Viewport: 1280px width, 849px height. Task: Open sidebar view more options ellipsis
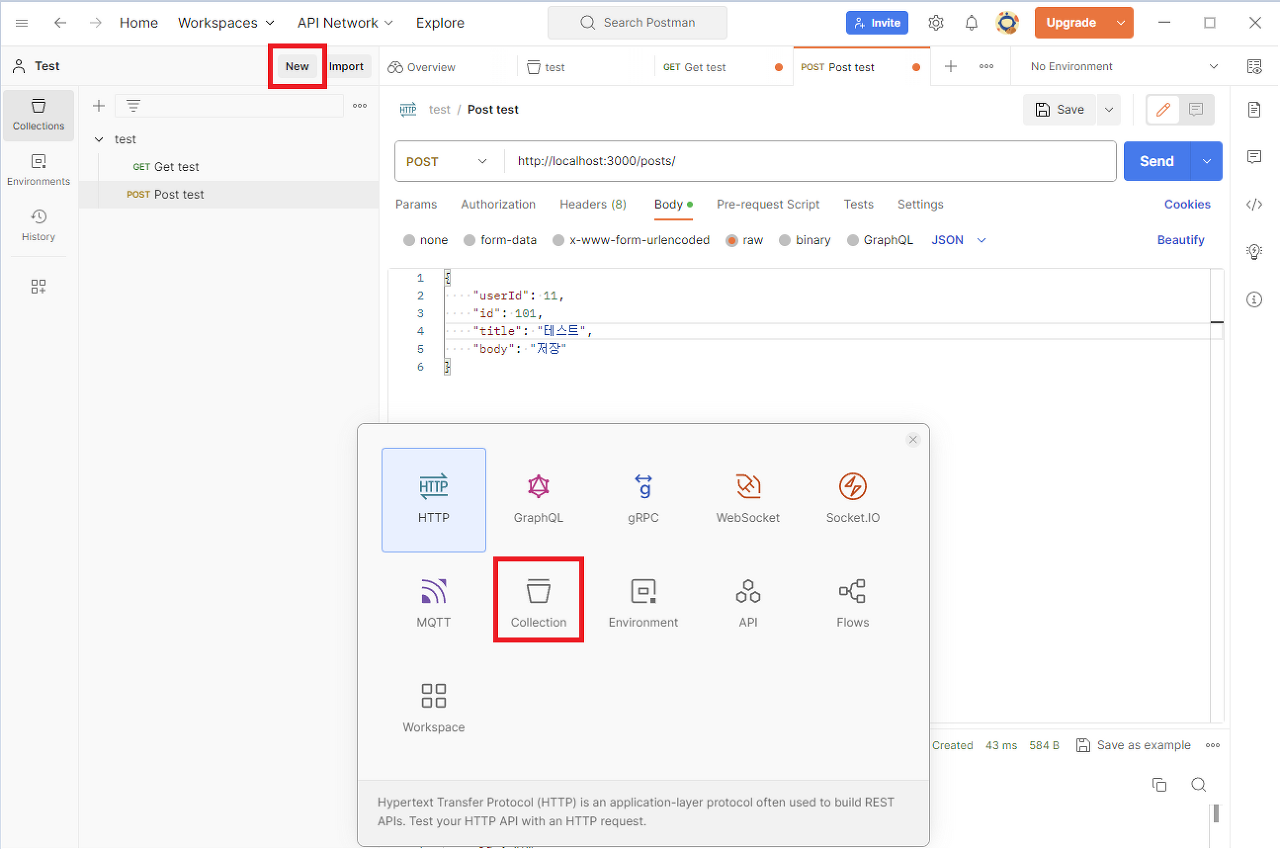[x=360, y=106]
